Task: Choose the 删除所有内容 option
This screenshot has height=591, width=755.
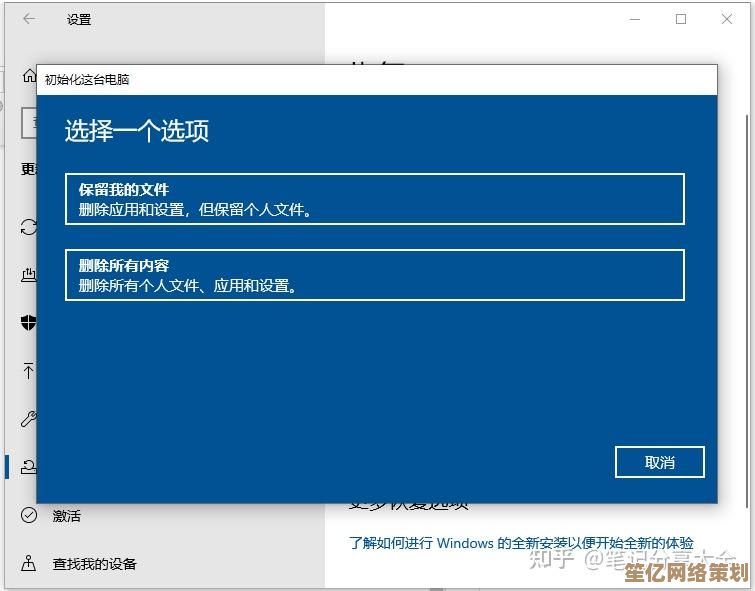Action: pos(375,275)
